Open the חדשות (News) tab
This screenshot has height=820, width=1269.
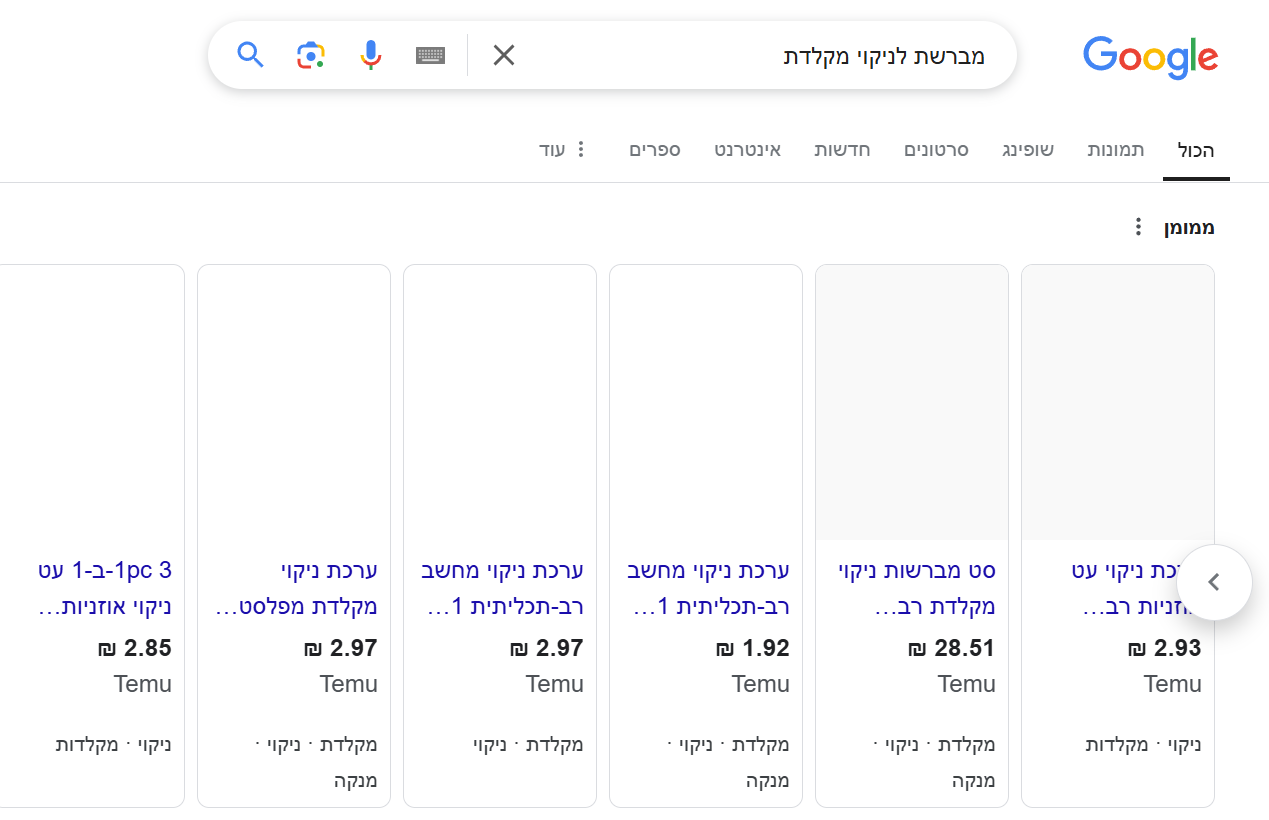[842, 149]
